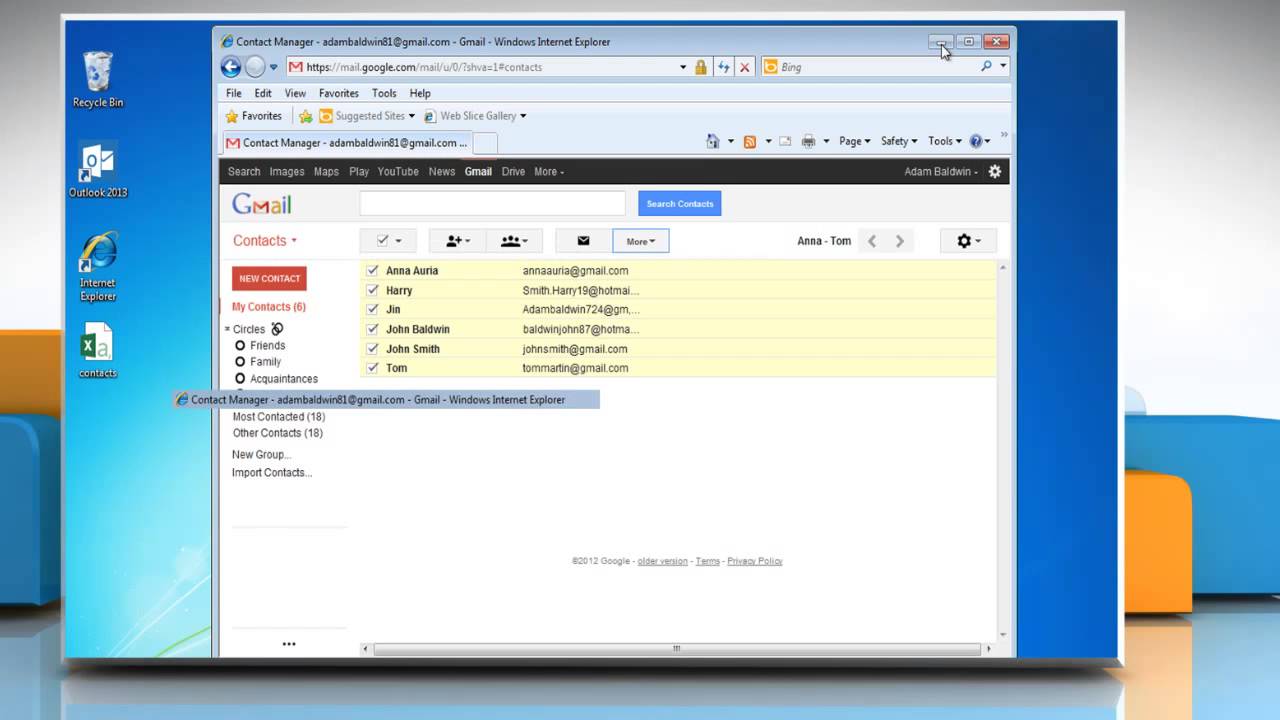This screenshot has width=1280, height=720.
Task: Switch to the Contact Manager browser tab
Action: 346,143
